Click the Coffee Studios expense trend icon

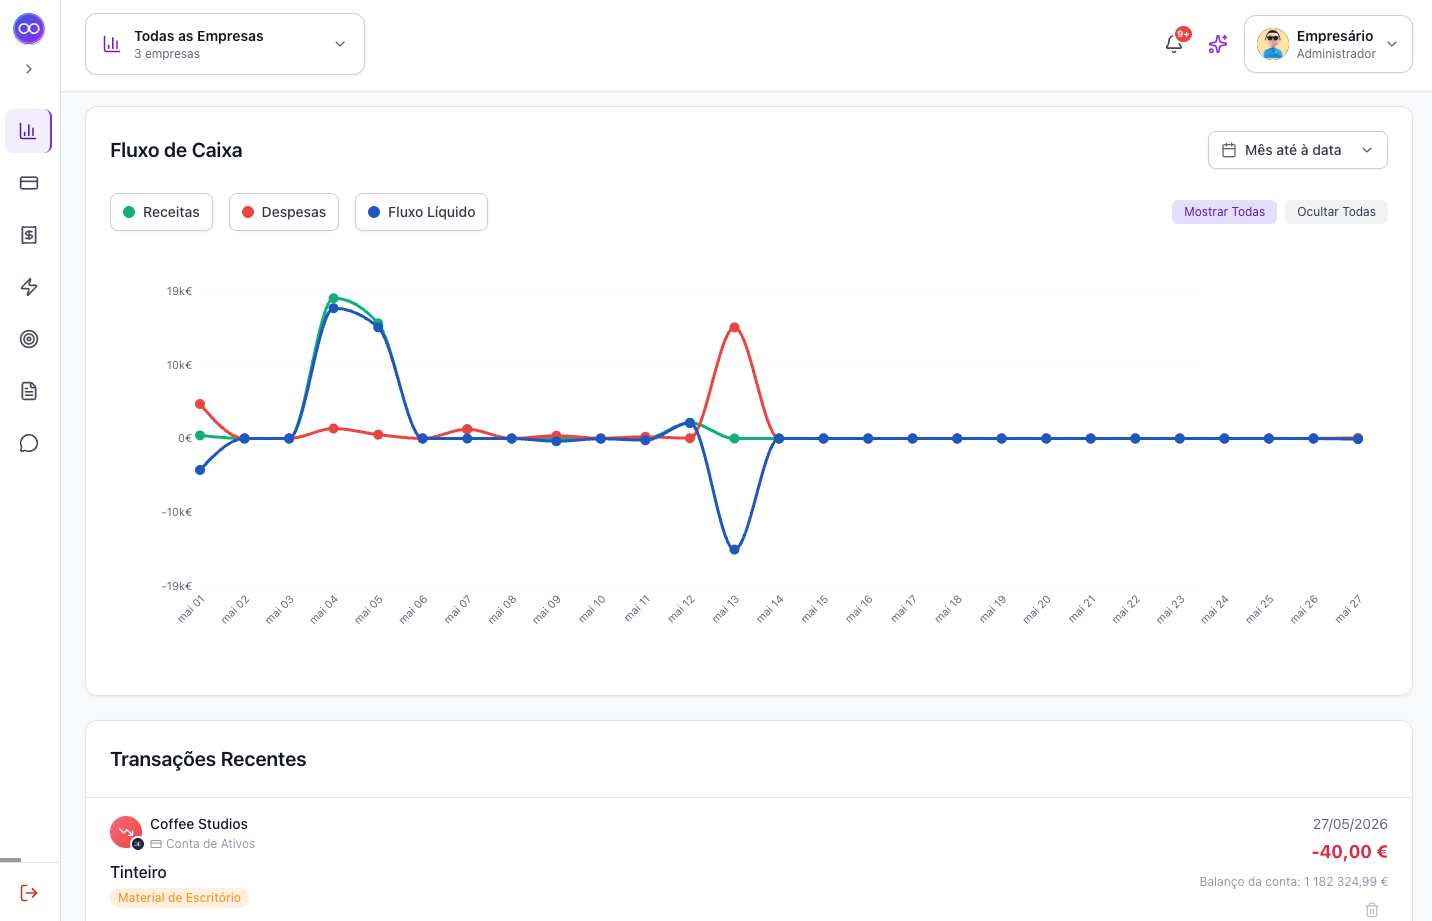pos(126,832)
